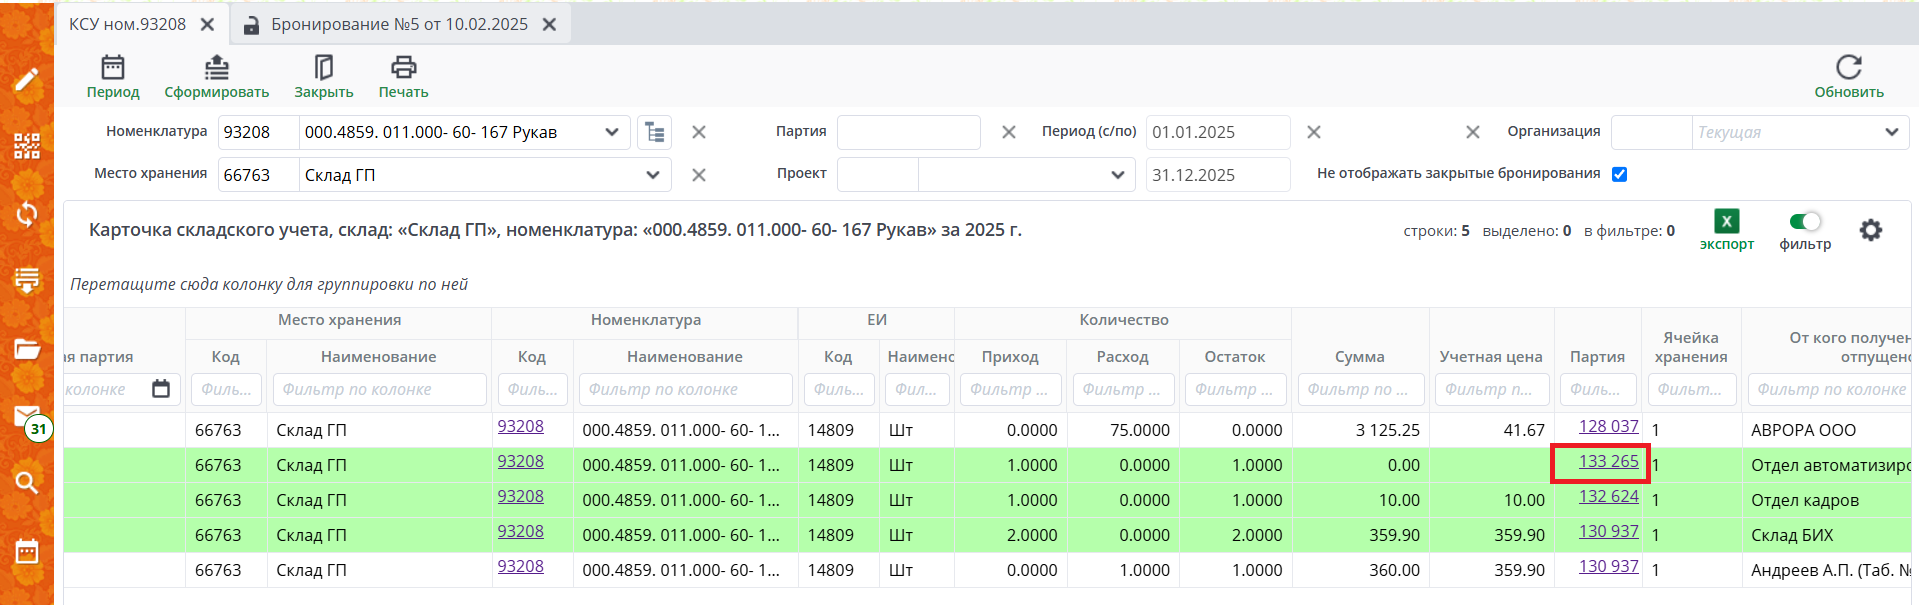Click the Закрыть toolbar button
The width and height of the screenshot is (1919, 605).
point(323,77)
